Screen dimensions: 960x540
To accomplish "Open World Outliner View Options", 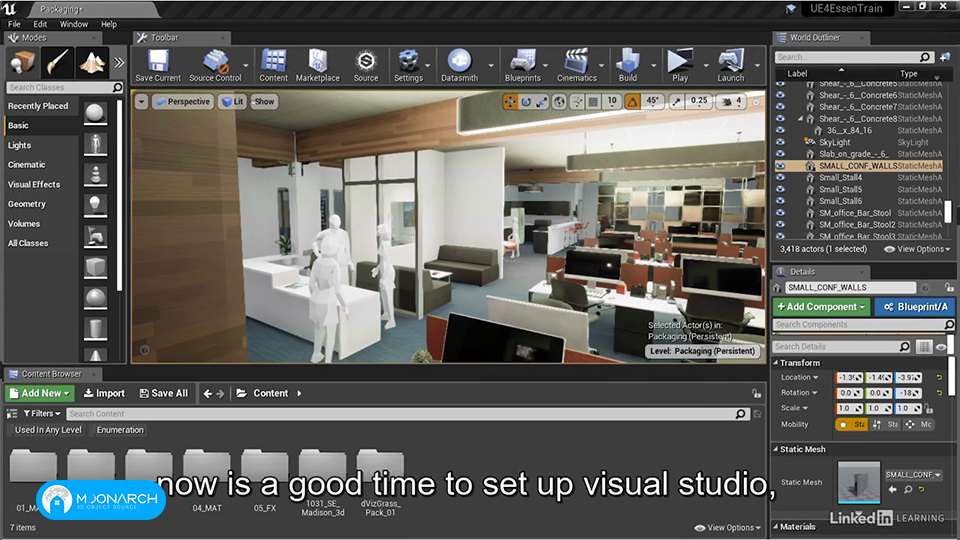I will point(917,249).
